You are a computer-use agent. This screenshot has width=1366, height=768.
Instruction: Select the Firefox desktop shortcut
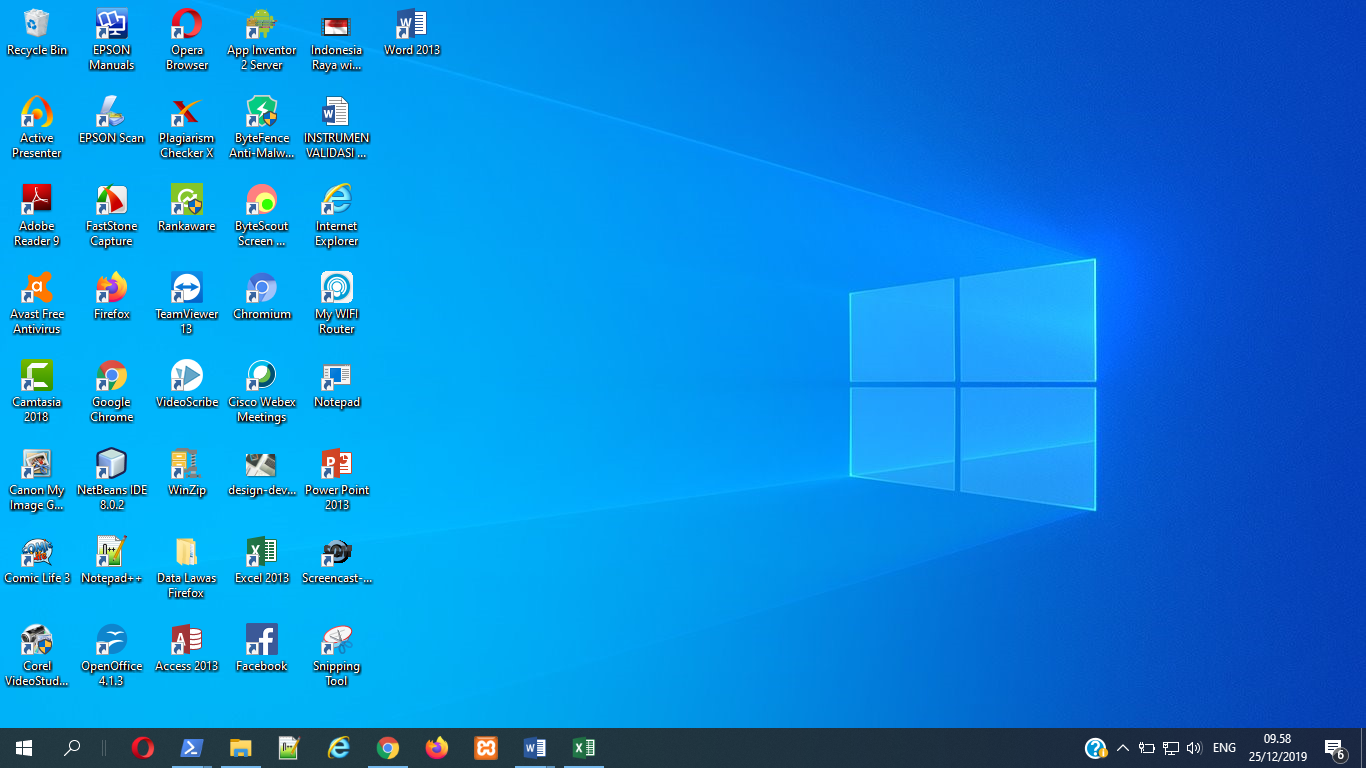[111, 296]
